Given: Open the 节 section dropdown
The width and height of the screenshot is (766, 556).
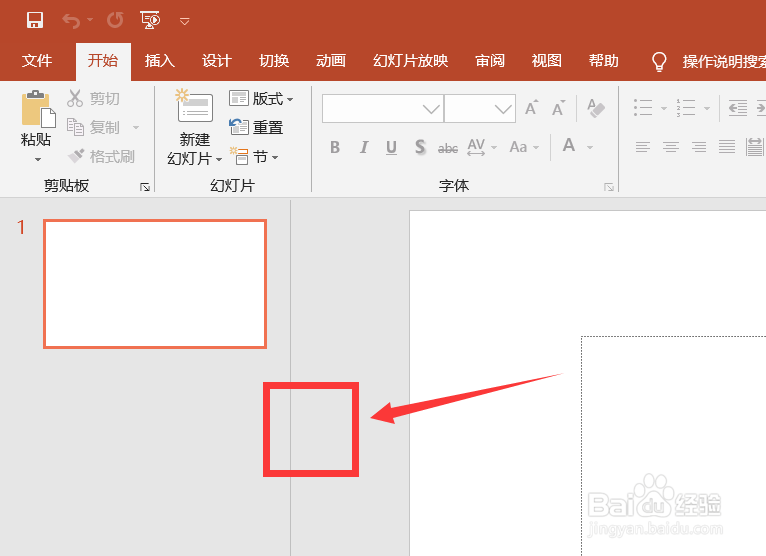Looking at the screenshot, I should (254, 157).
